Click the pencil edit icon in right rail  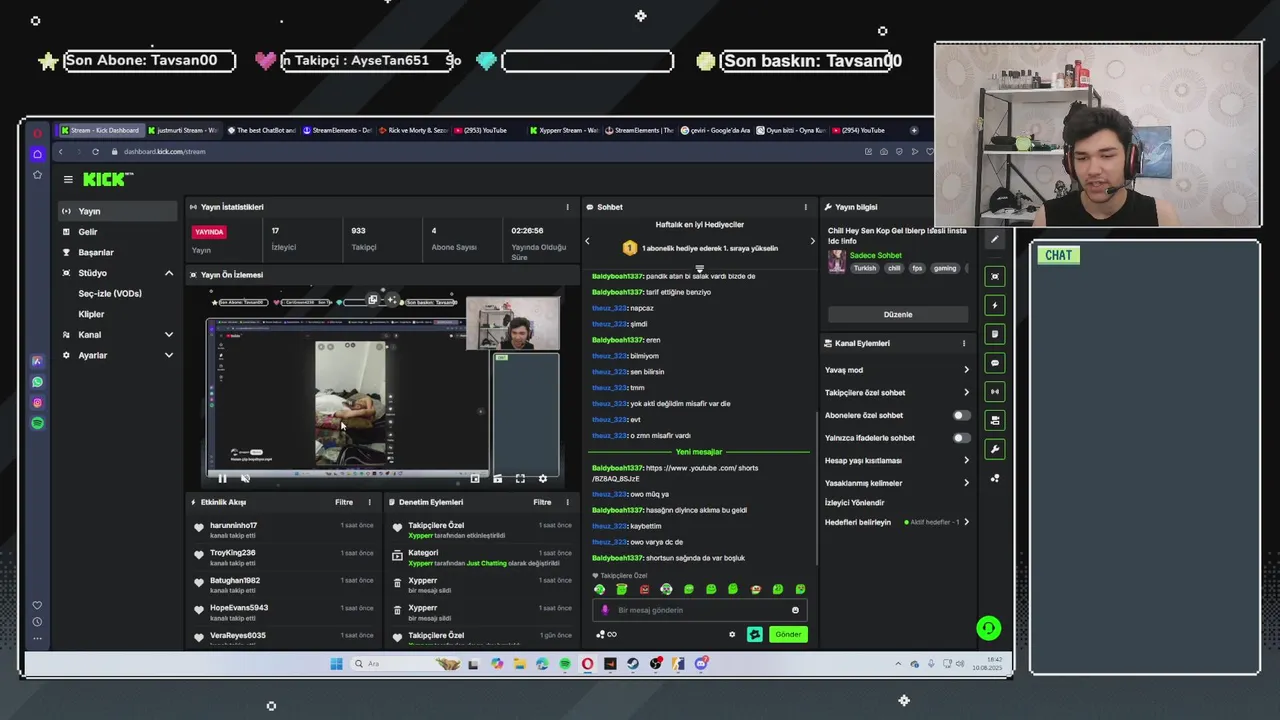[x=994, y=239]
